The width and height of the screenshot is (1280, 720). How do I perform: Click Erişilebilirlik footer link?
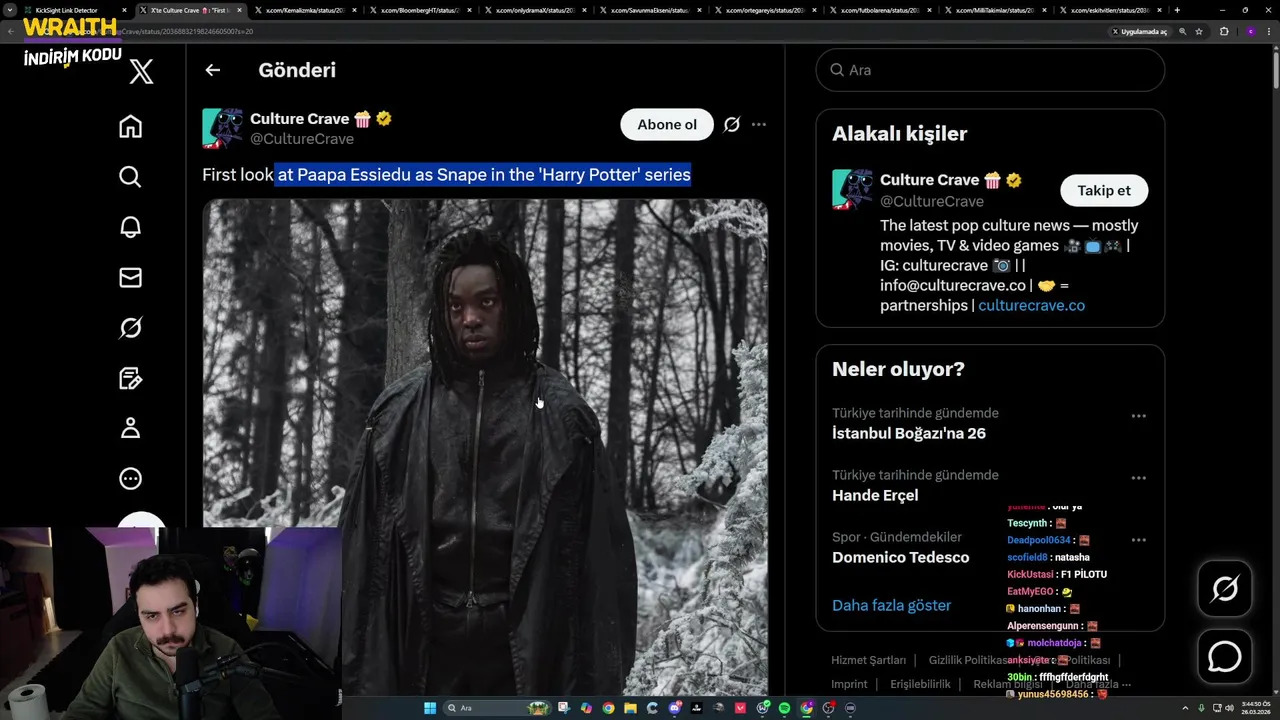(x=920, y=684)
